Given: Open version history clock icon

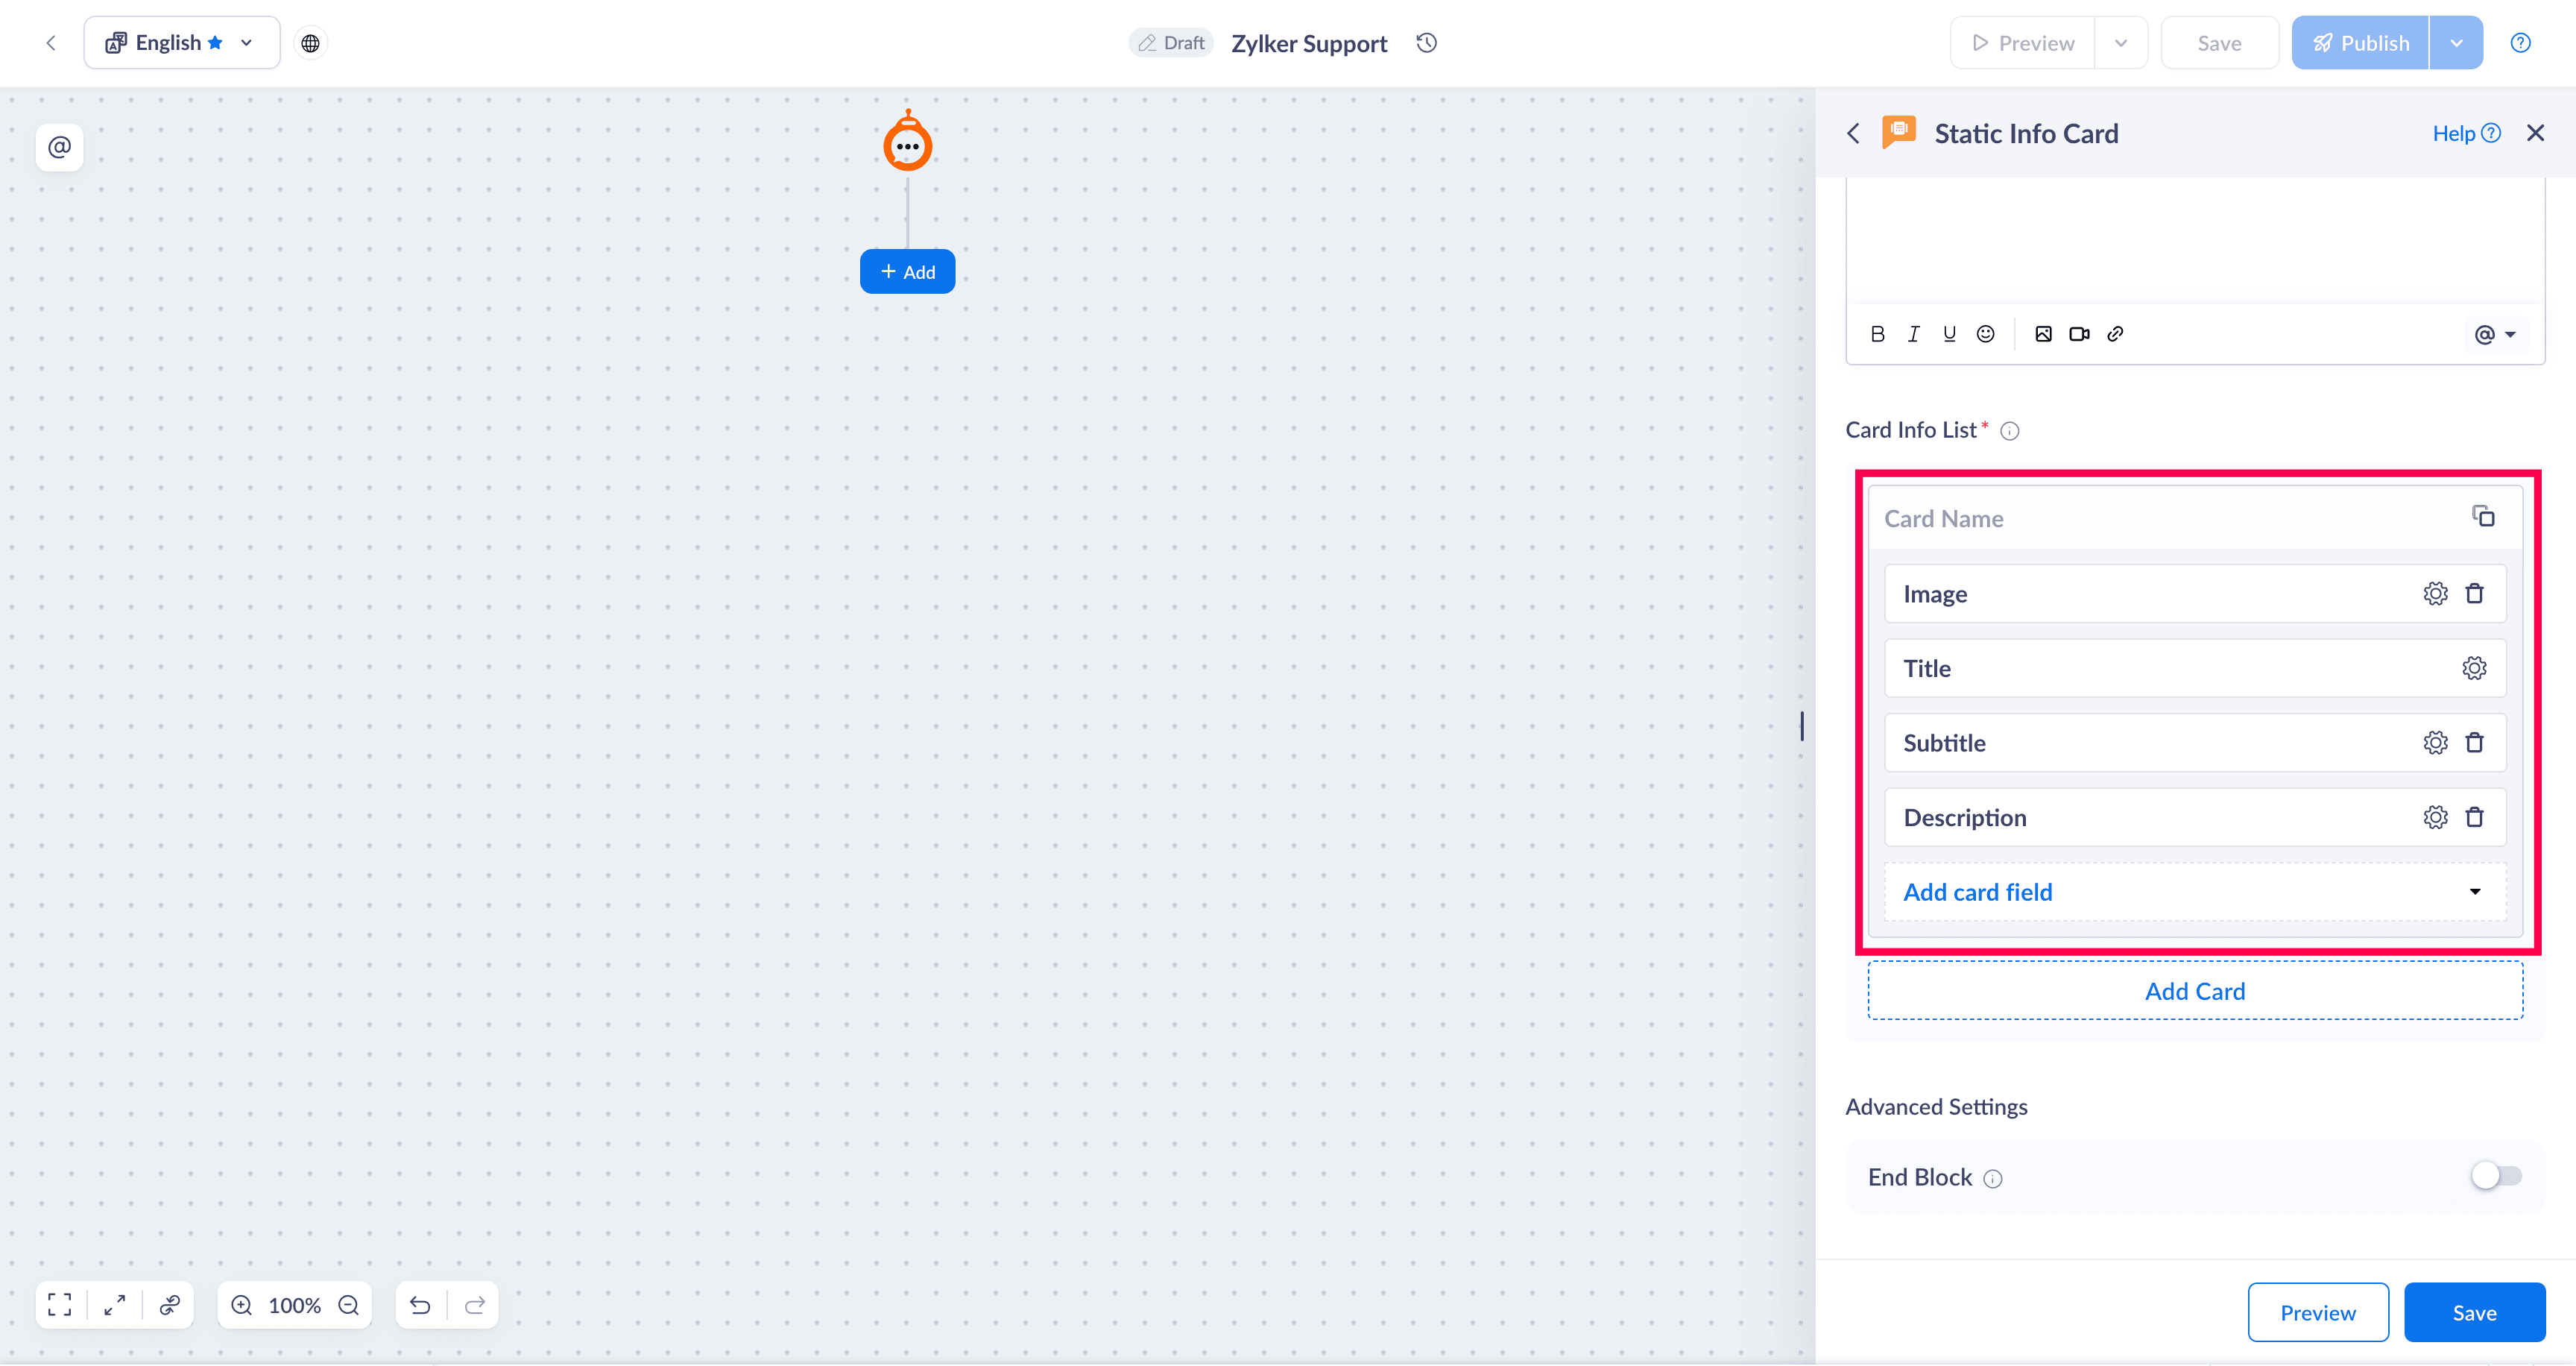Looking at the screenshot, I should pos(1427,43).
